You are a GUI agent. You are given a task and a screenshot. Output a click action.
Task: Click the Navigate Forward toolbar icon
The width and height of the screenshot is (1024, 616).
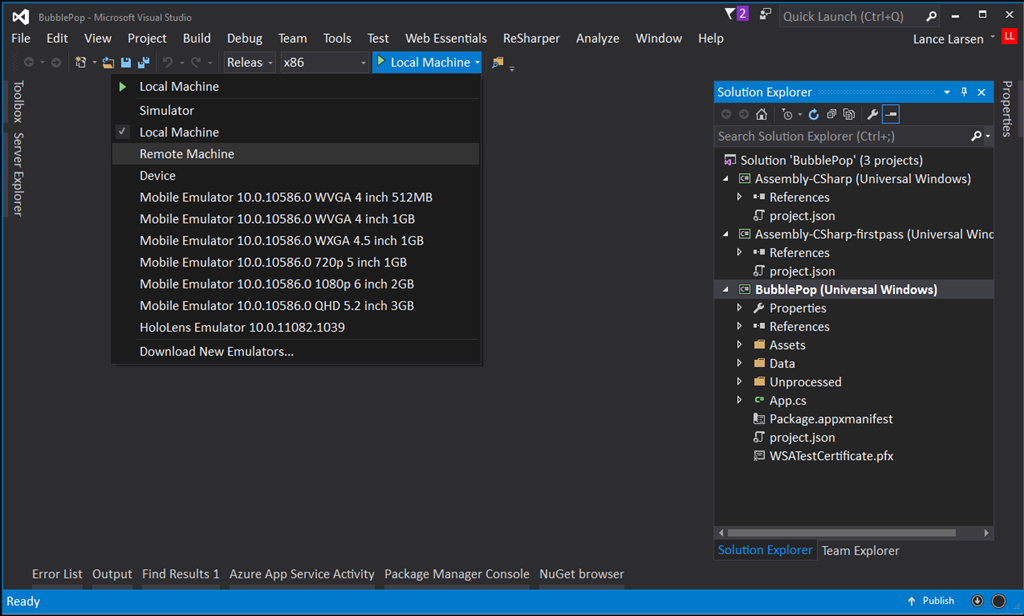(x=56, y=62)
